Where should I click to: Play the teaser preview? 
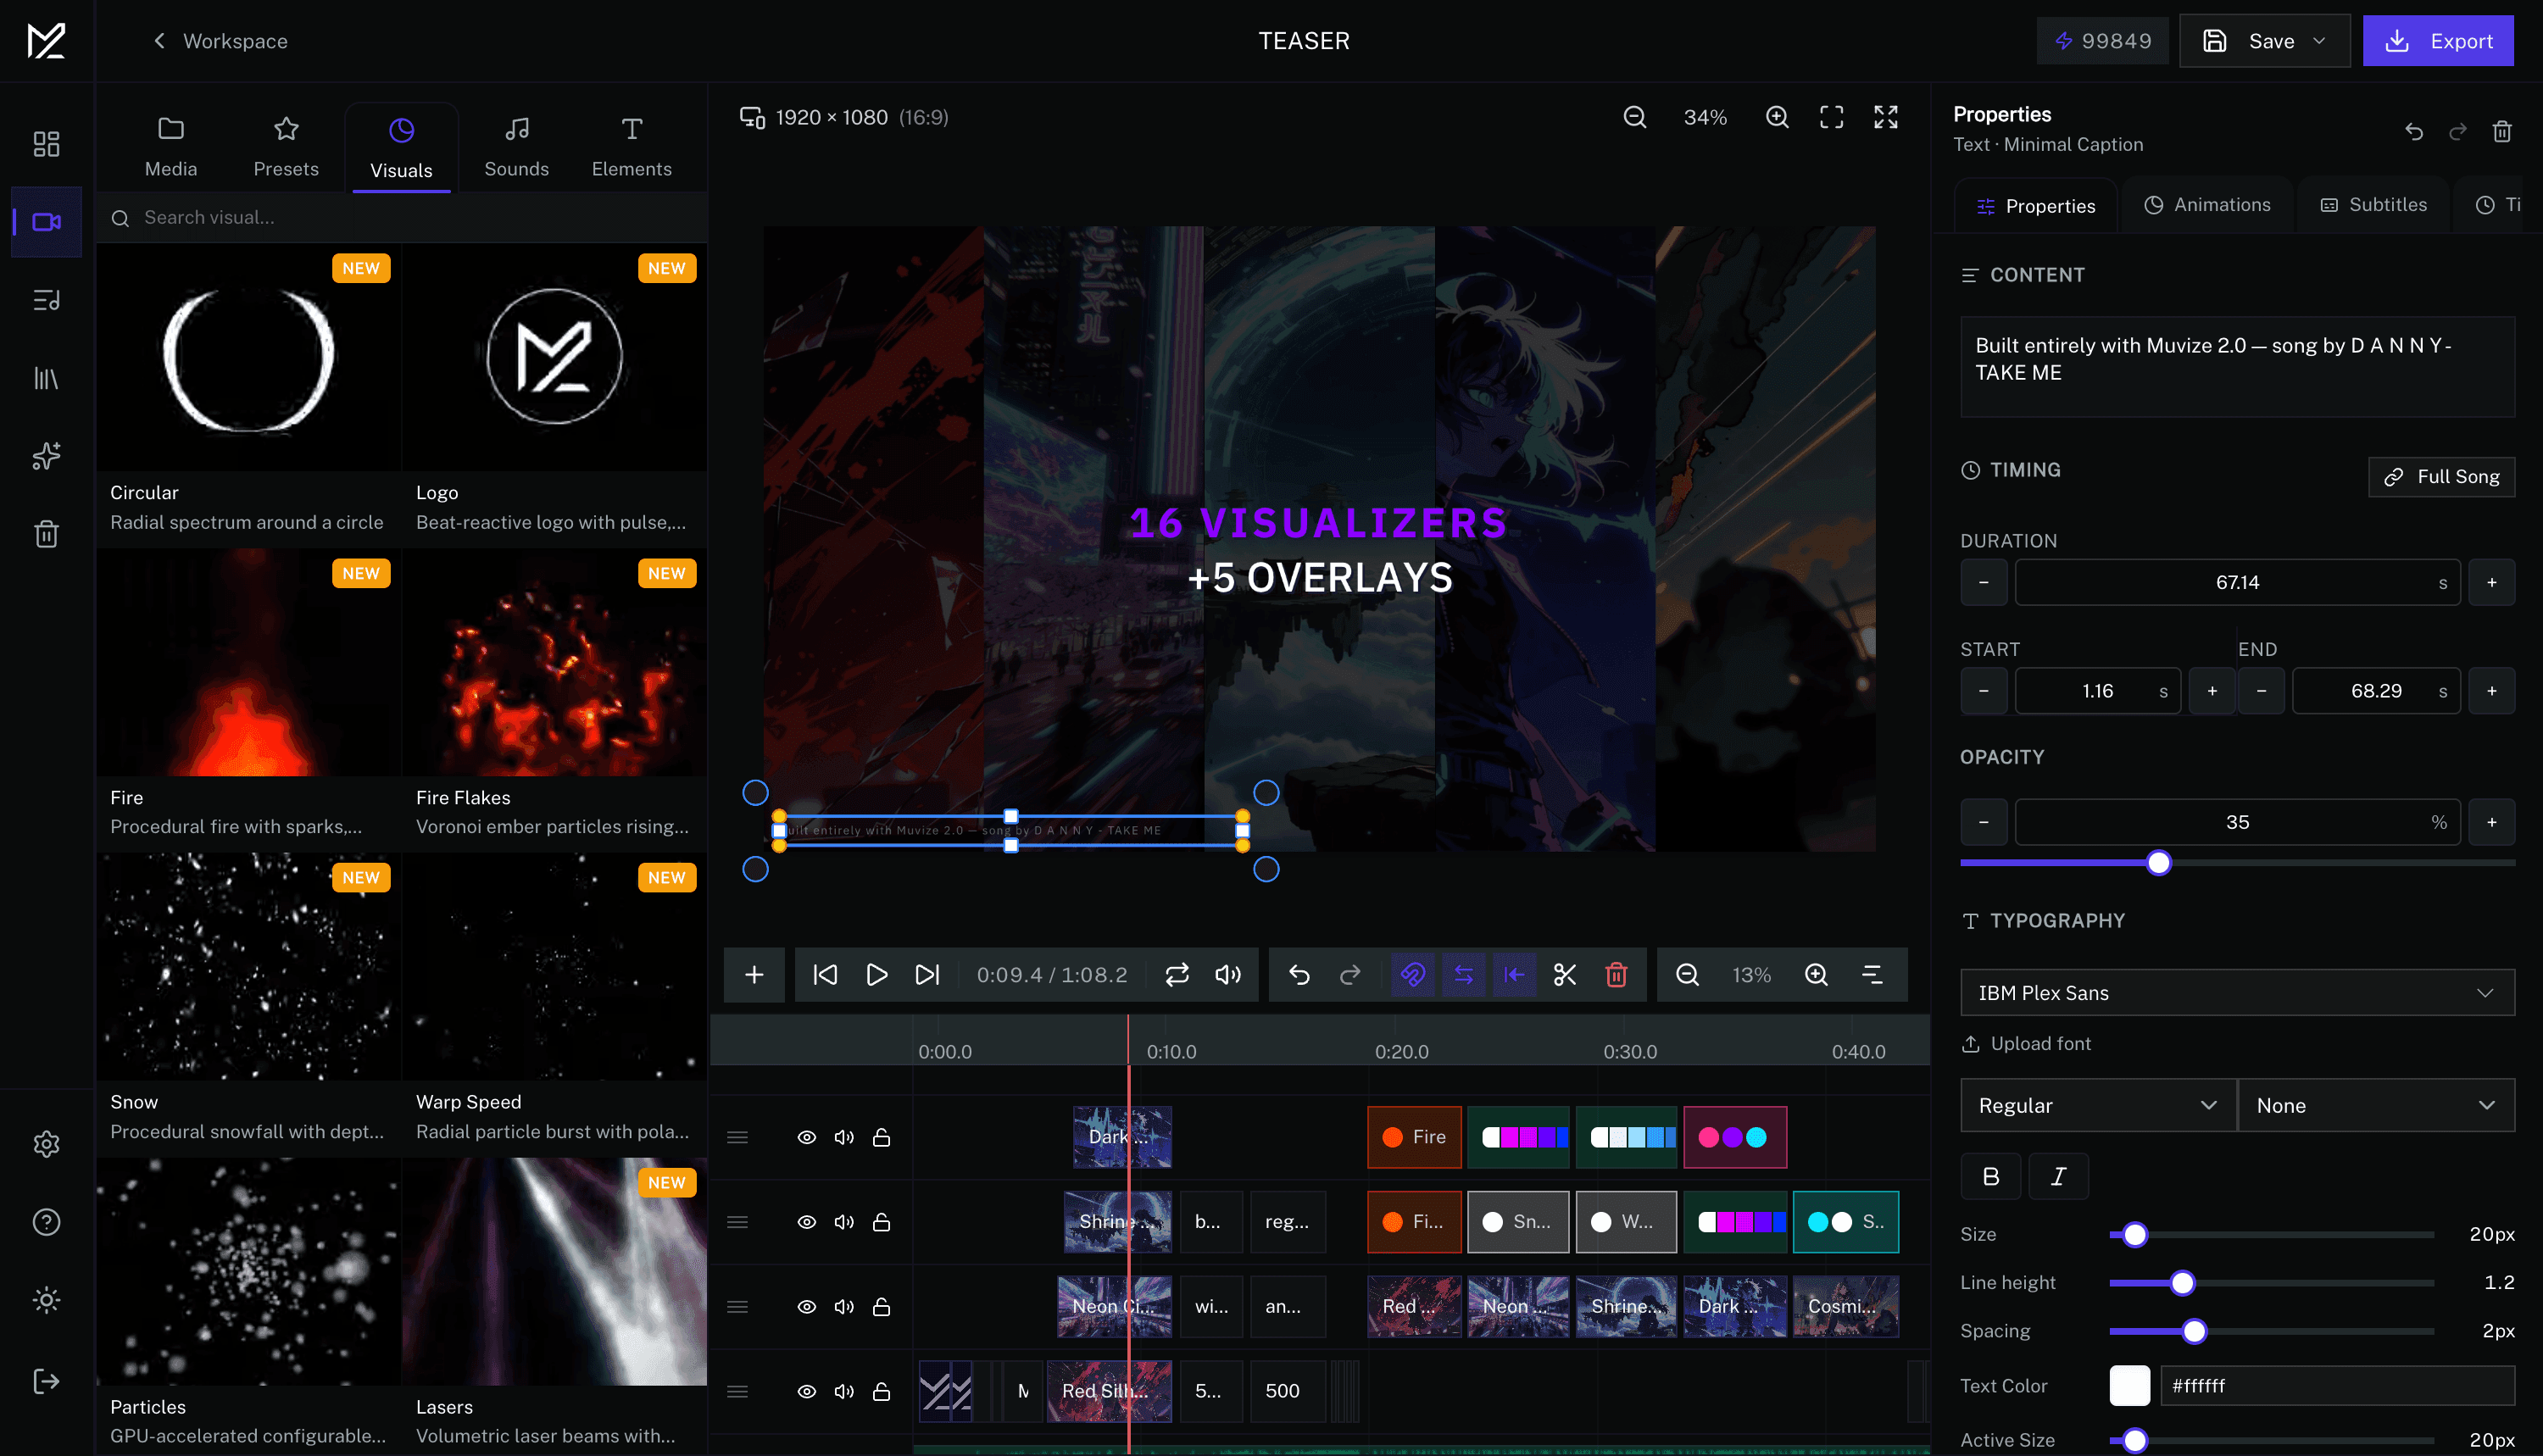(876, 974)
